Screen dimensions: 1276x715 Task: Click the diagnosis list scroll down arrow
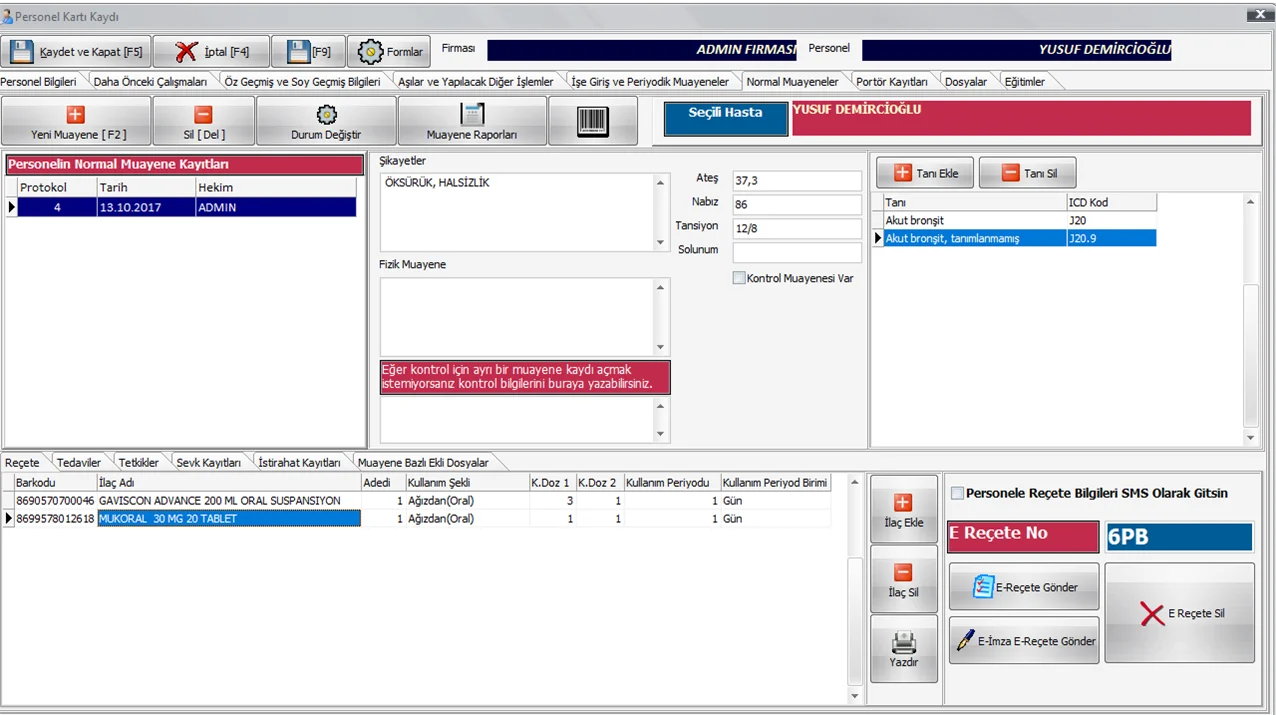click(x=1250, y=438)
